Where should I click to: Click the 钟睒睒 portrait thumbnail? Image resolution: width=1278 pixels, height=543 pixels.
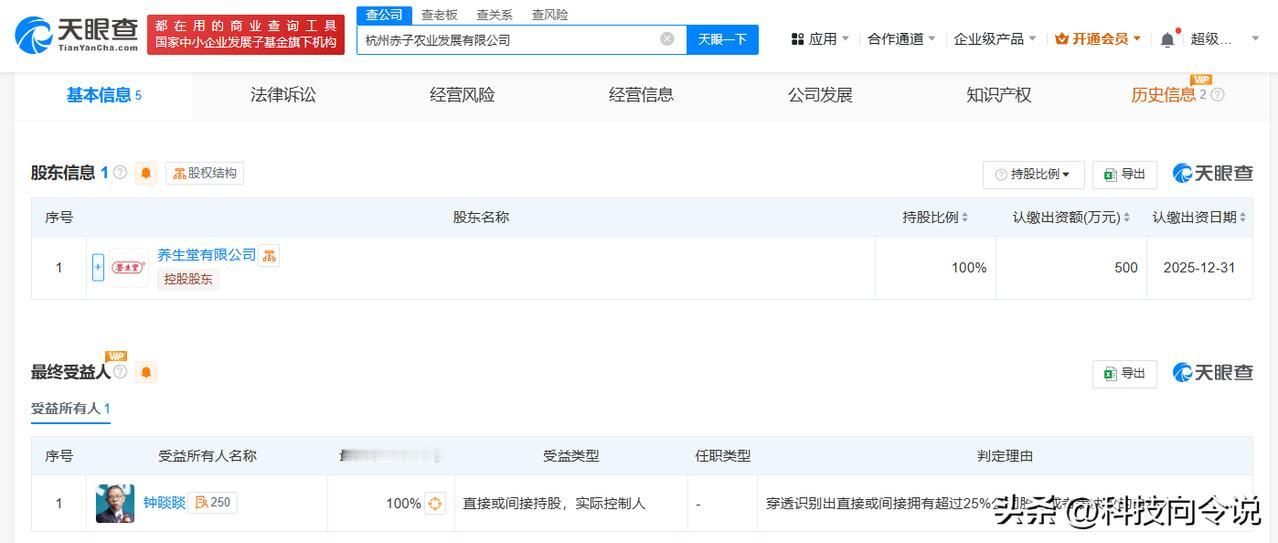pyautogui.click(x=115, y=503)
